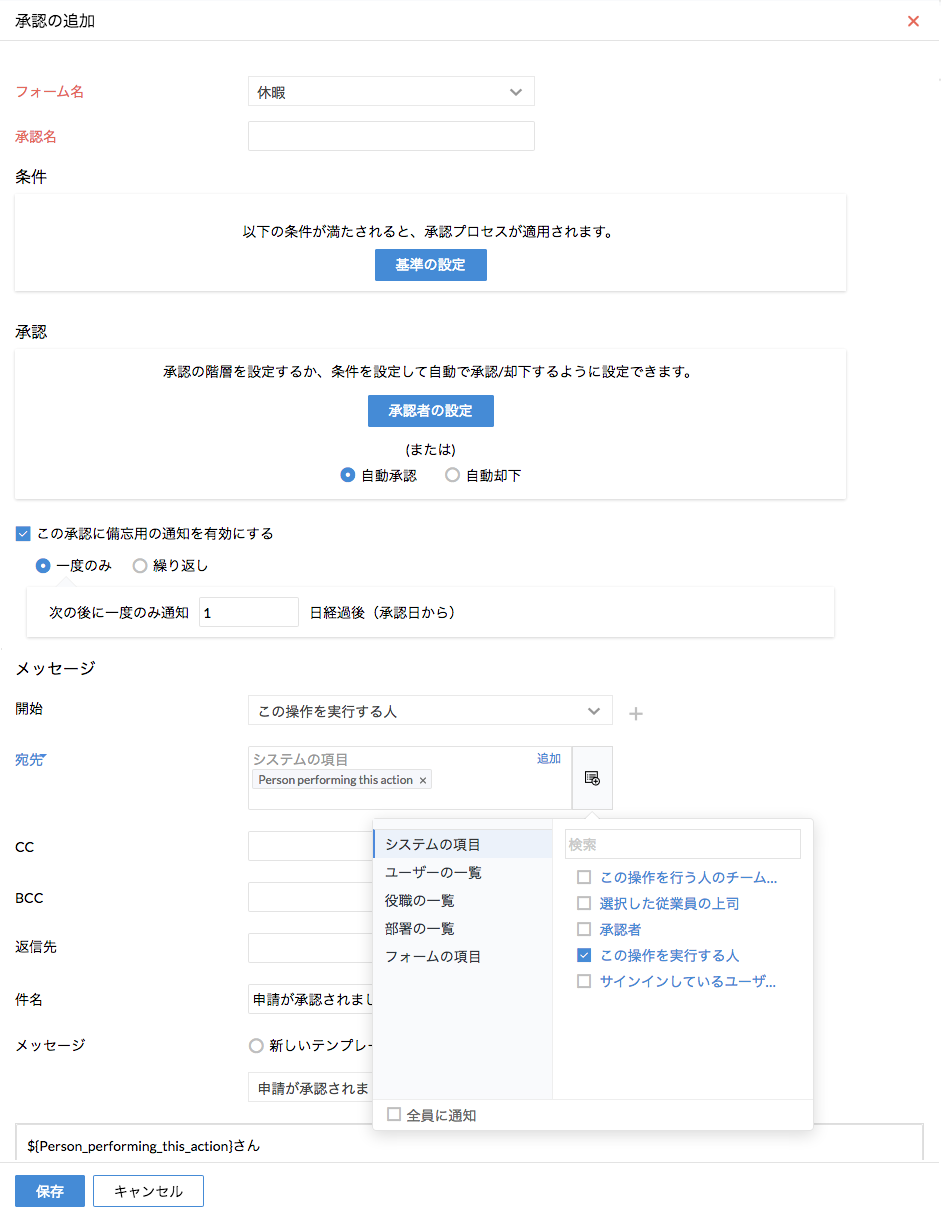The width and height of the screenshot is (941, 1220).
Task: Uncheck この操作を実行する人 checkbox
Action: click(584, 956)
